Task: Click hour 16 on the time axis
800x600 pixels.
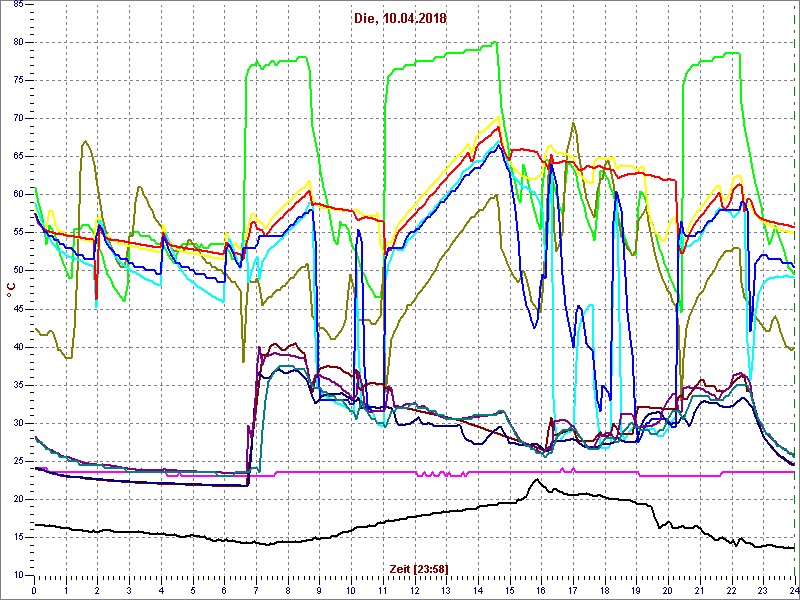Action: (541, 589)
